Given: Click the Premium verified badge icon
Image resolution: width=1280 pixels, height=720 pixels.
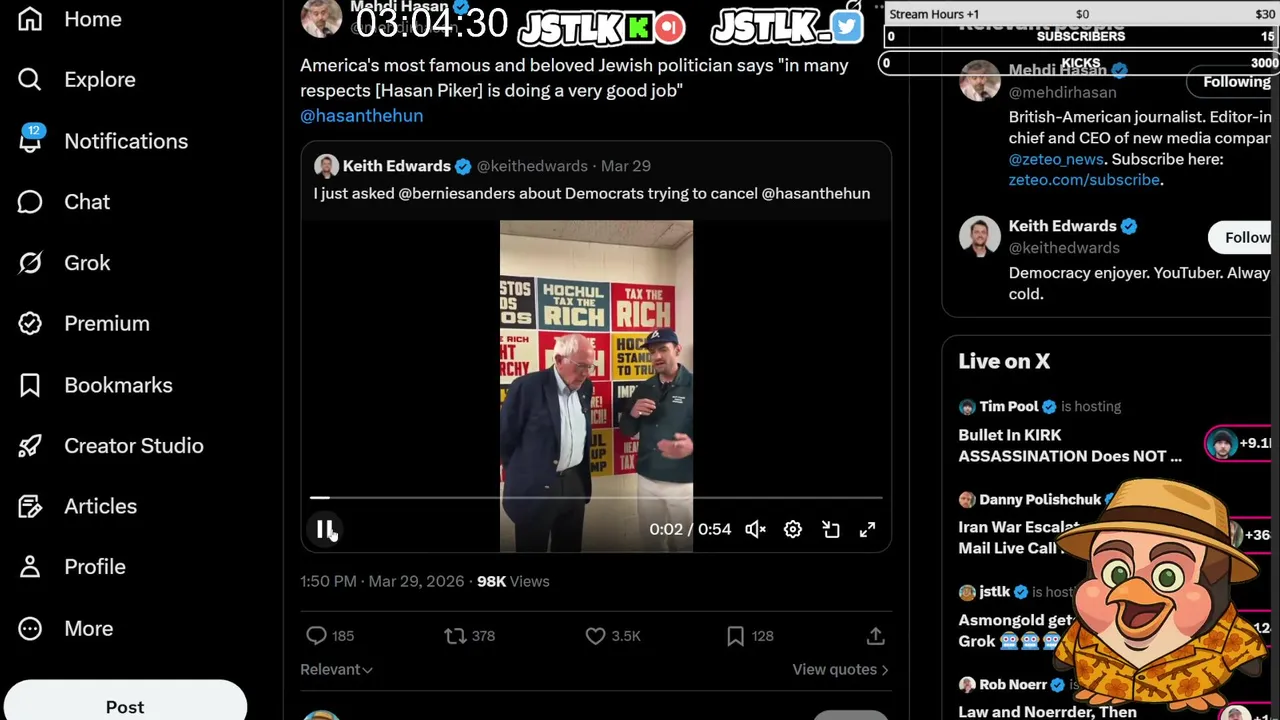Looking at the screenshot, I should 30,324.
